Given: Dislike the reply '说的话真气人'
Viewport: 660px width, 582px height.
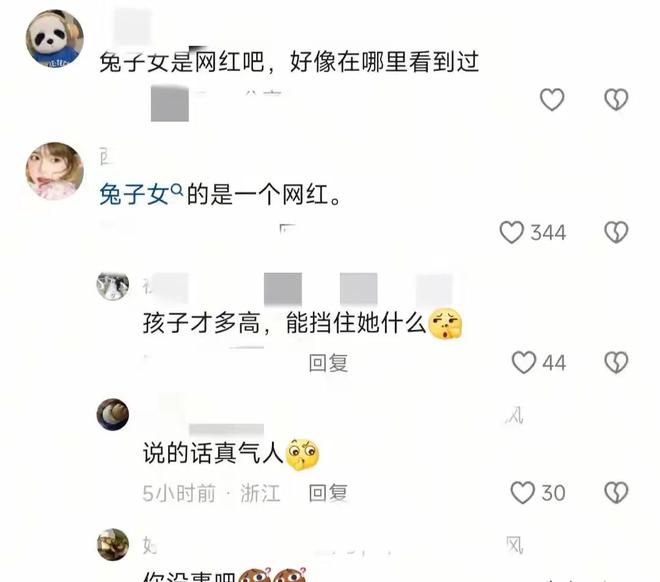Looking at the screenshot, I should pos(616,492).
